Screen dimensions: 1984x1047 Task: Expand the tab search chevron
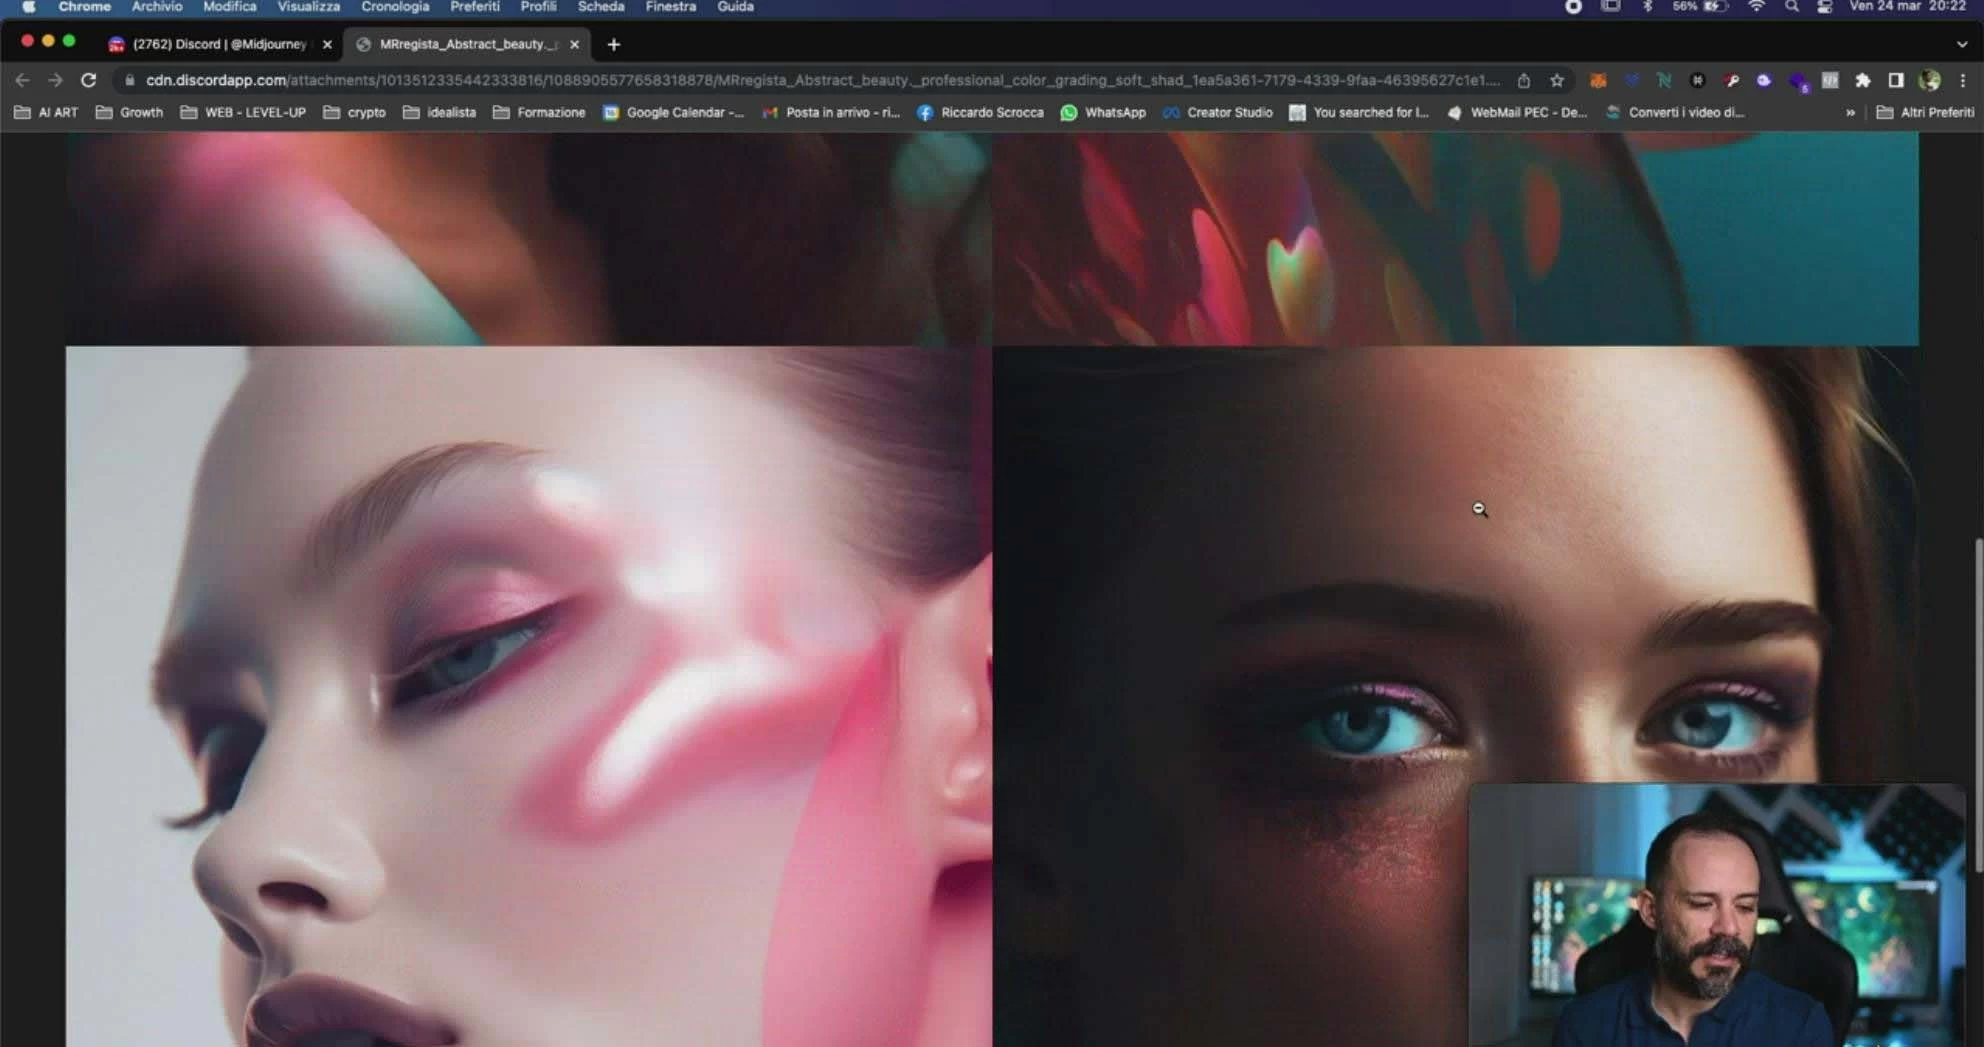pos(1961,44)
